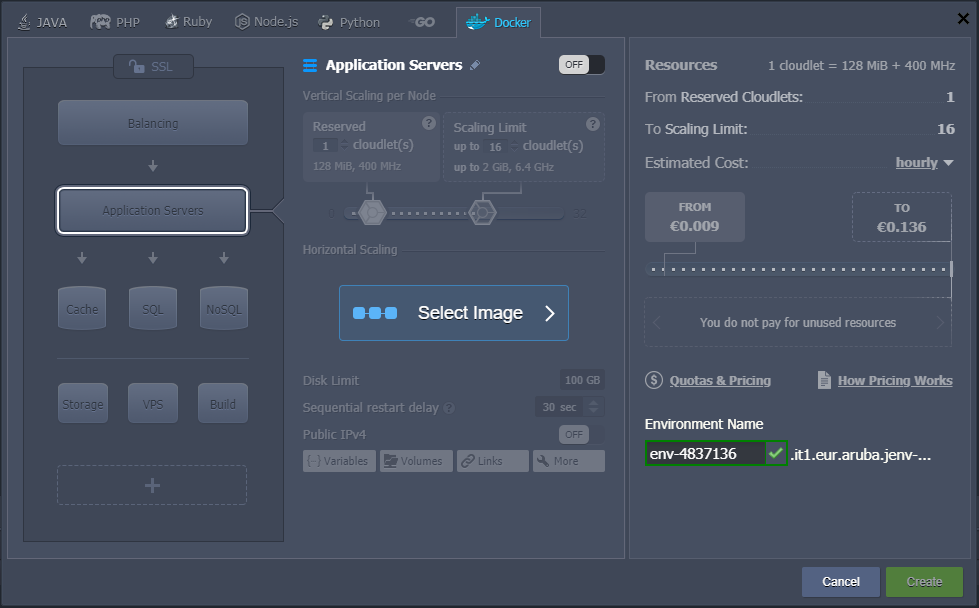Open the hourly estimated cost dropdown

[x=925, y=163]
